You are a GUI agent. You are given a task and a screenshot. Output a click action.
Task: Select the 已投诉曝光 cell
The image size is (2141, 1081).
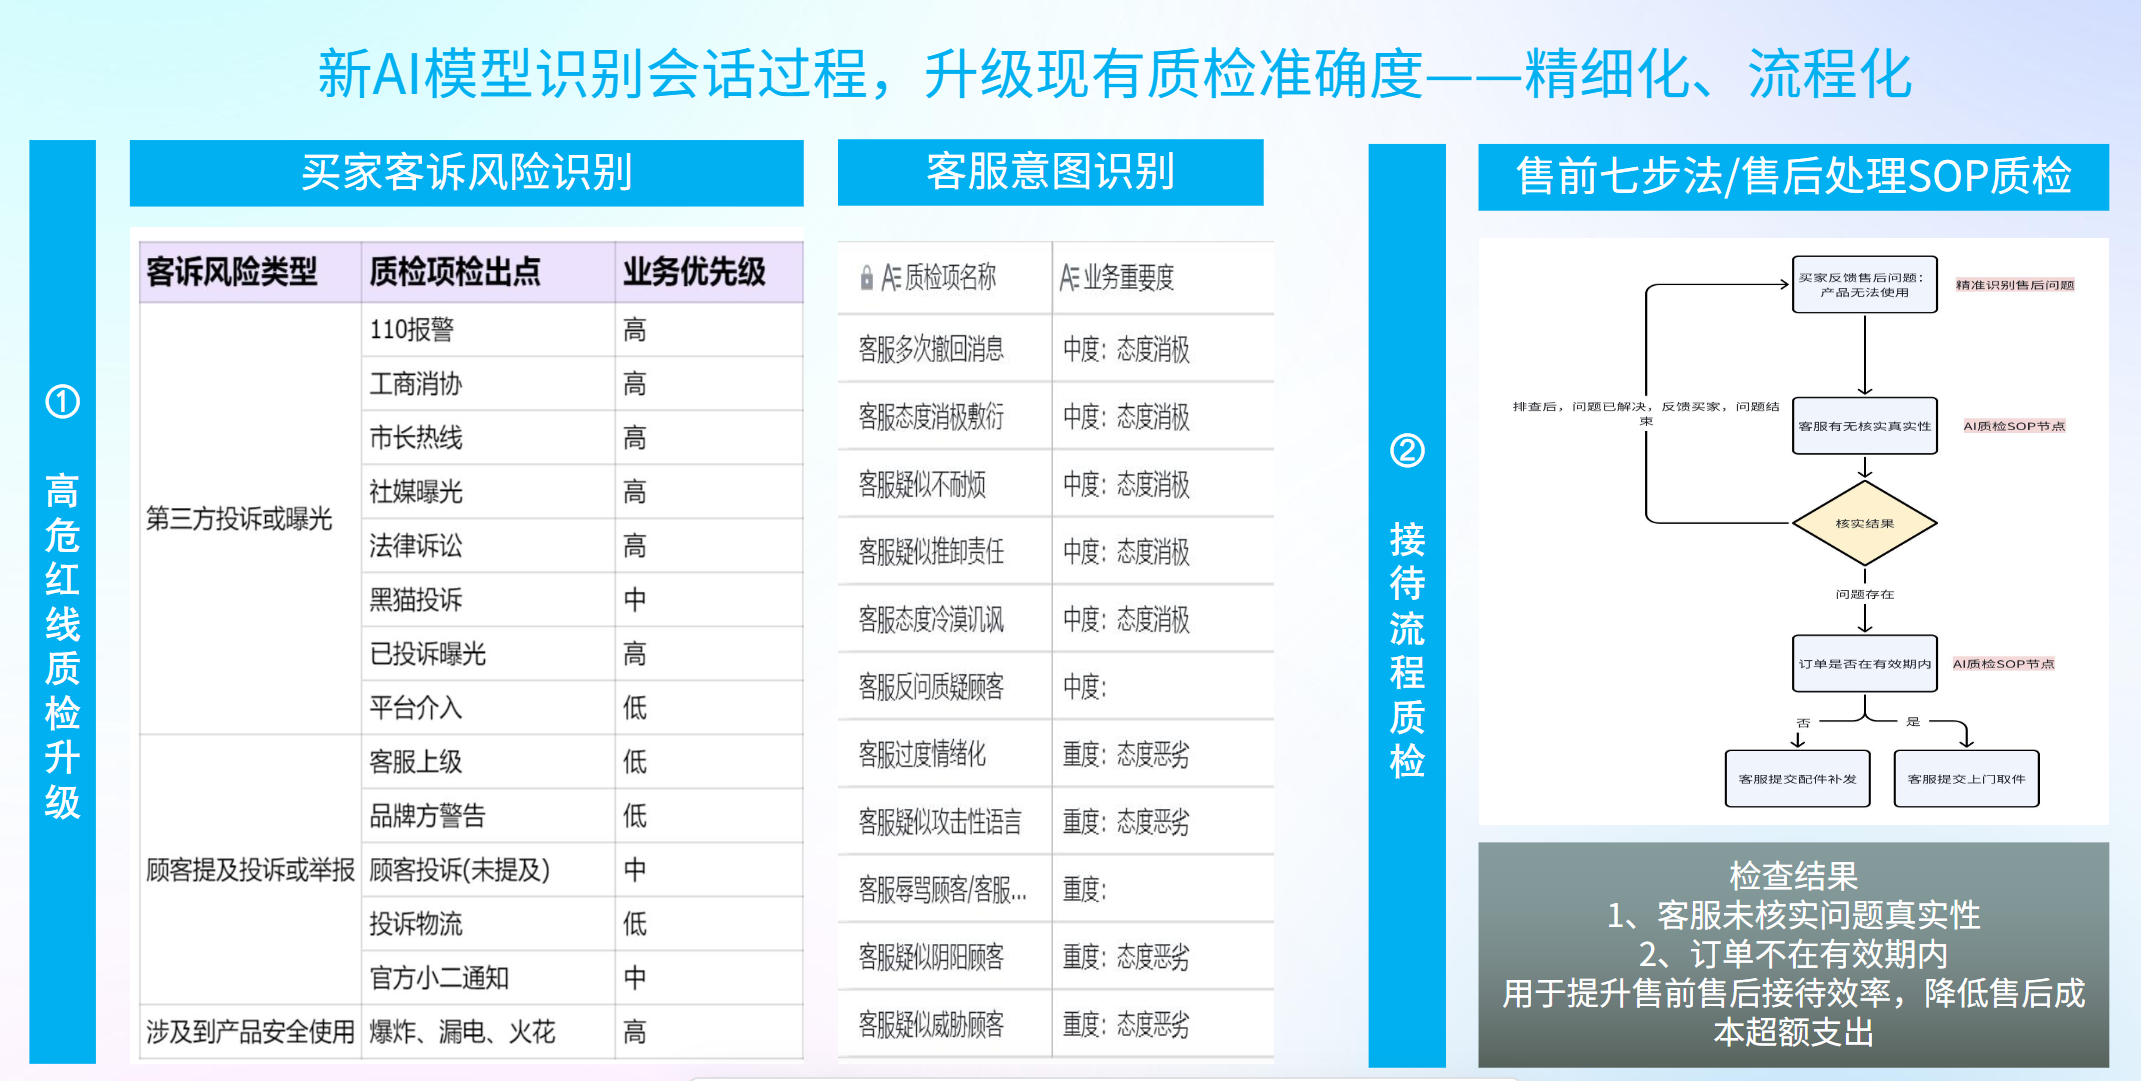[x=488, y=653]
